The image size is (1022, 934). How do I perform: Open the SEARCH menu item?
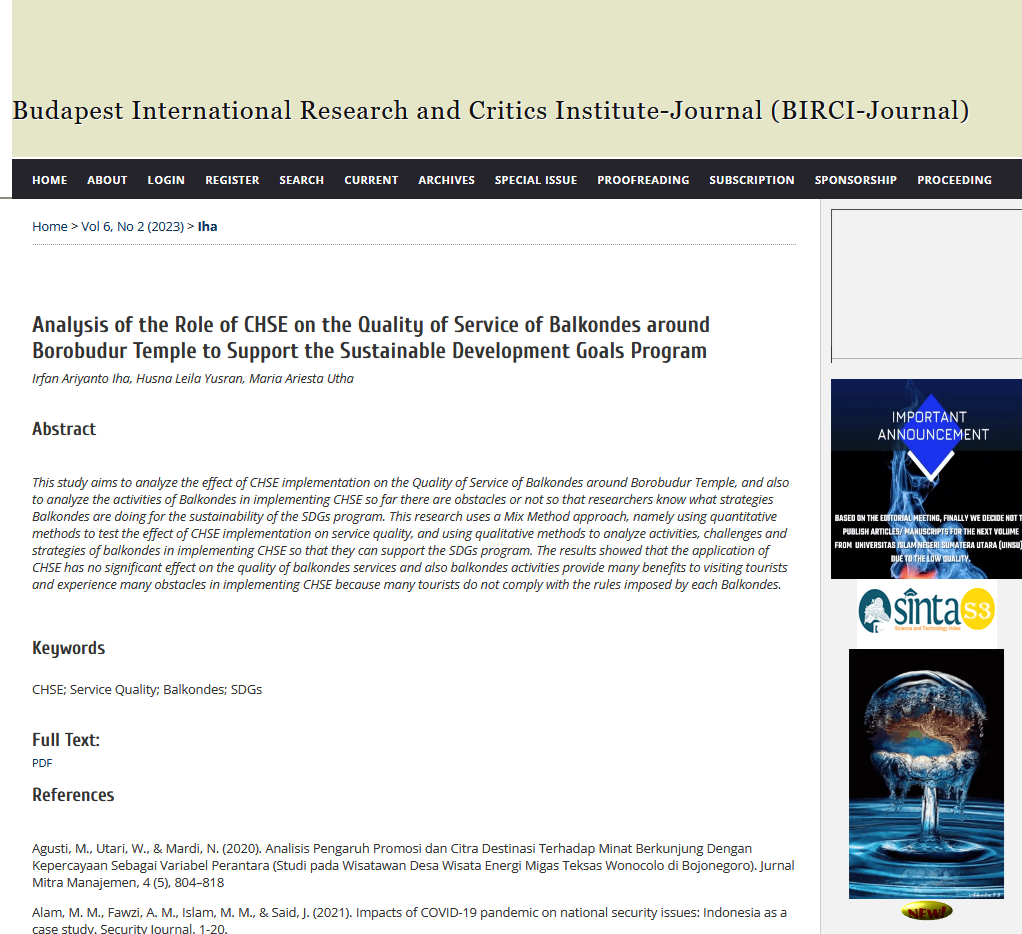point(301,180)
